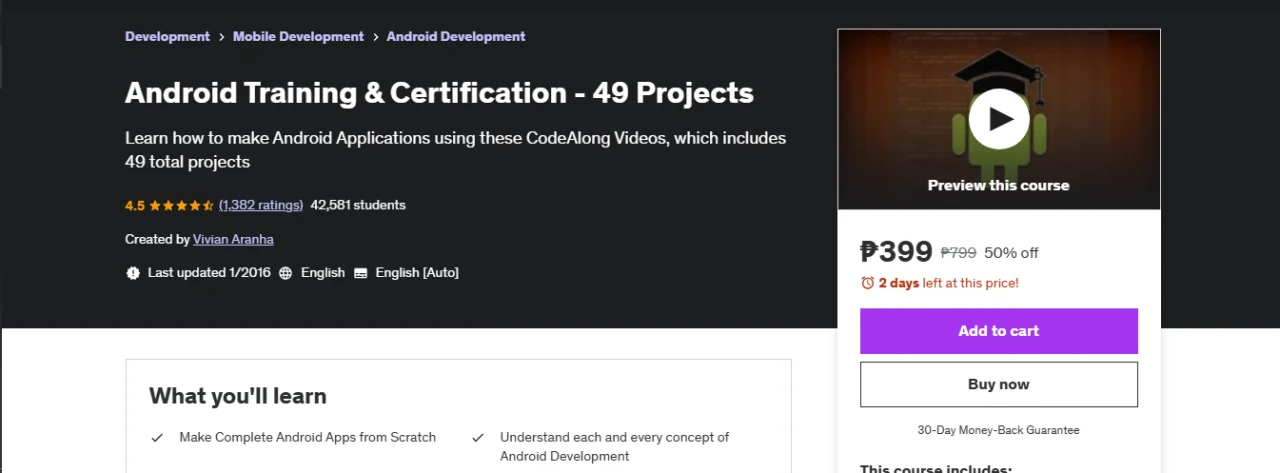Click the course title heading

(439, 92)
